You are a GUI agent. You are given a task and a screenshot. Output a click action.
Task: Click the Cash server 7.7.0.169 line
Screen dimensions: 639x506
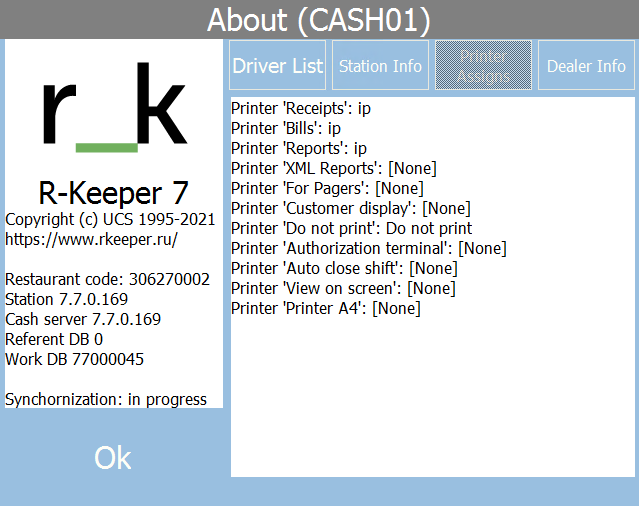[x=83, y=319]
